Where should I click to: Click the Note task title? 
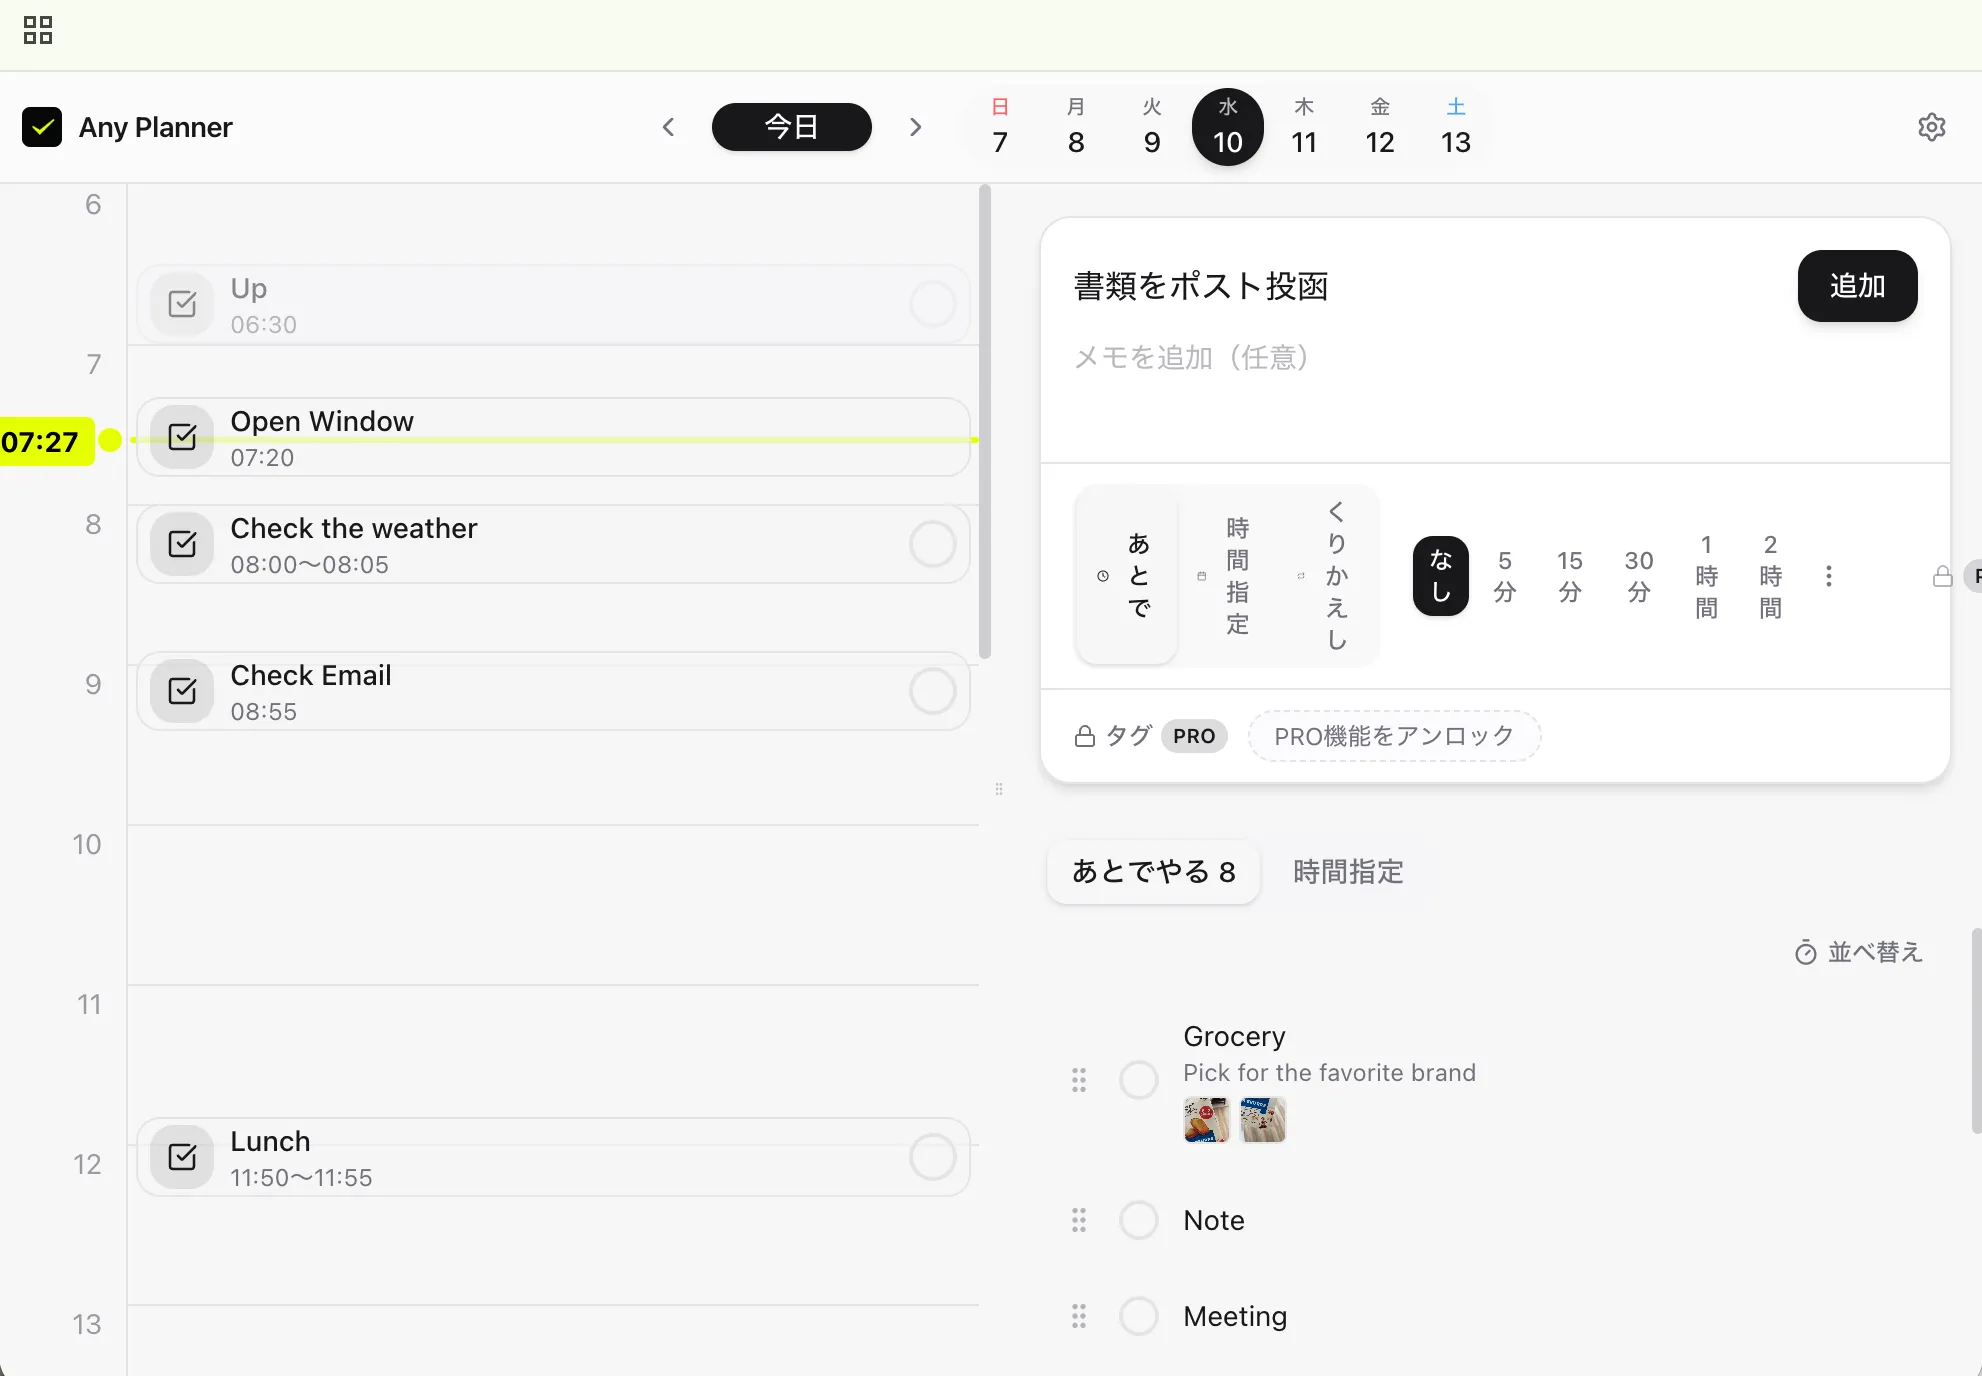tap(1214, 1220)
